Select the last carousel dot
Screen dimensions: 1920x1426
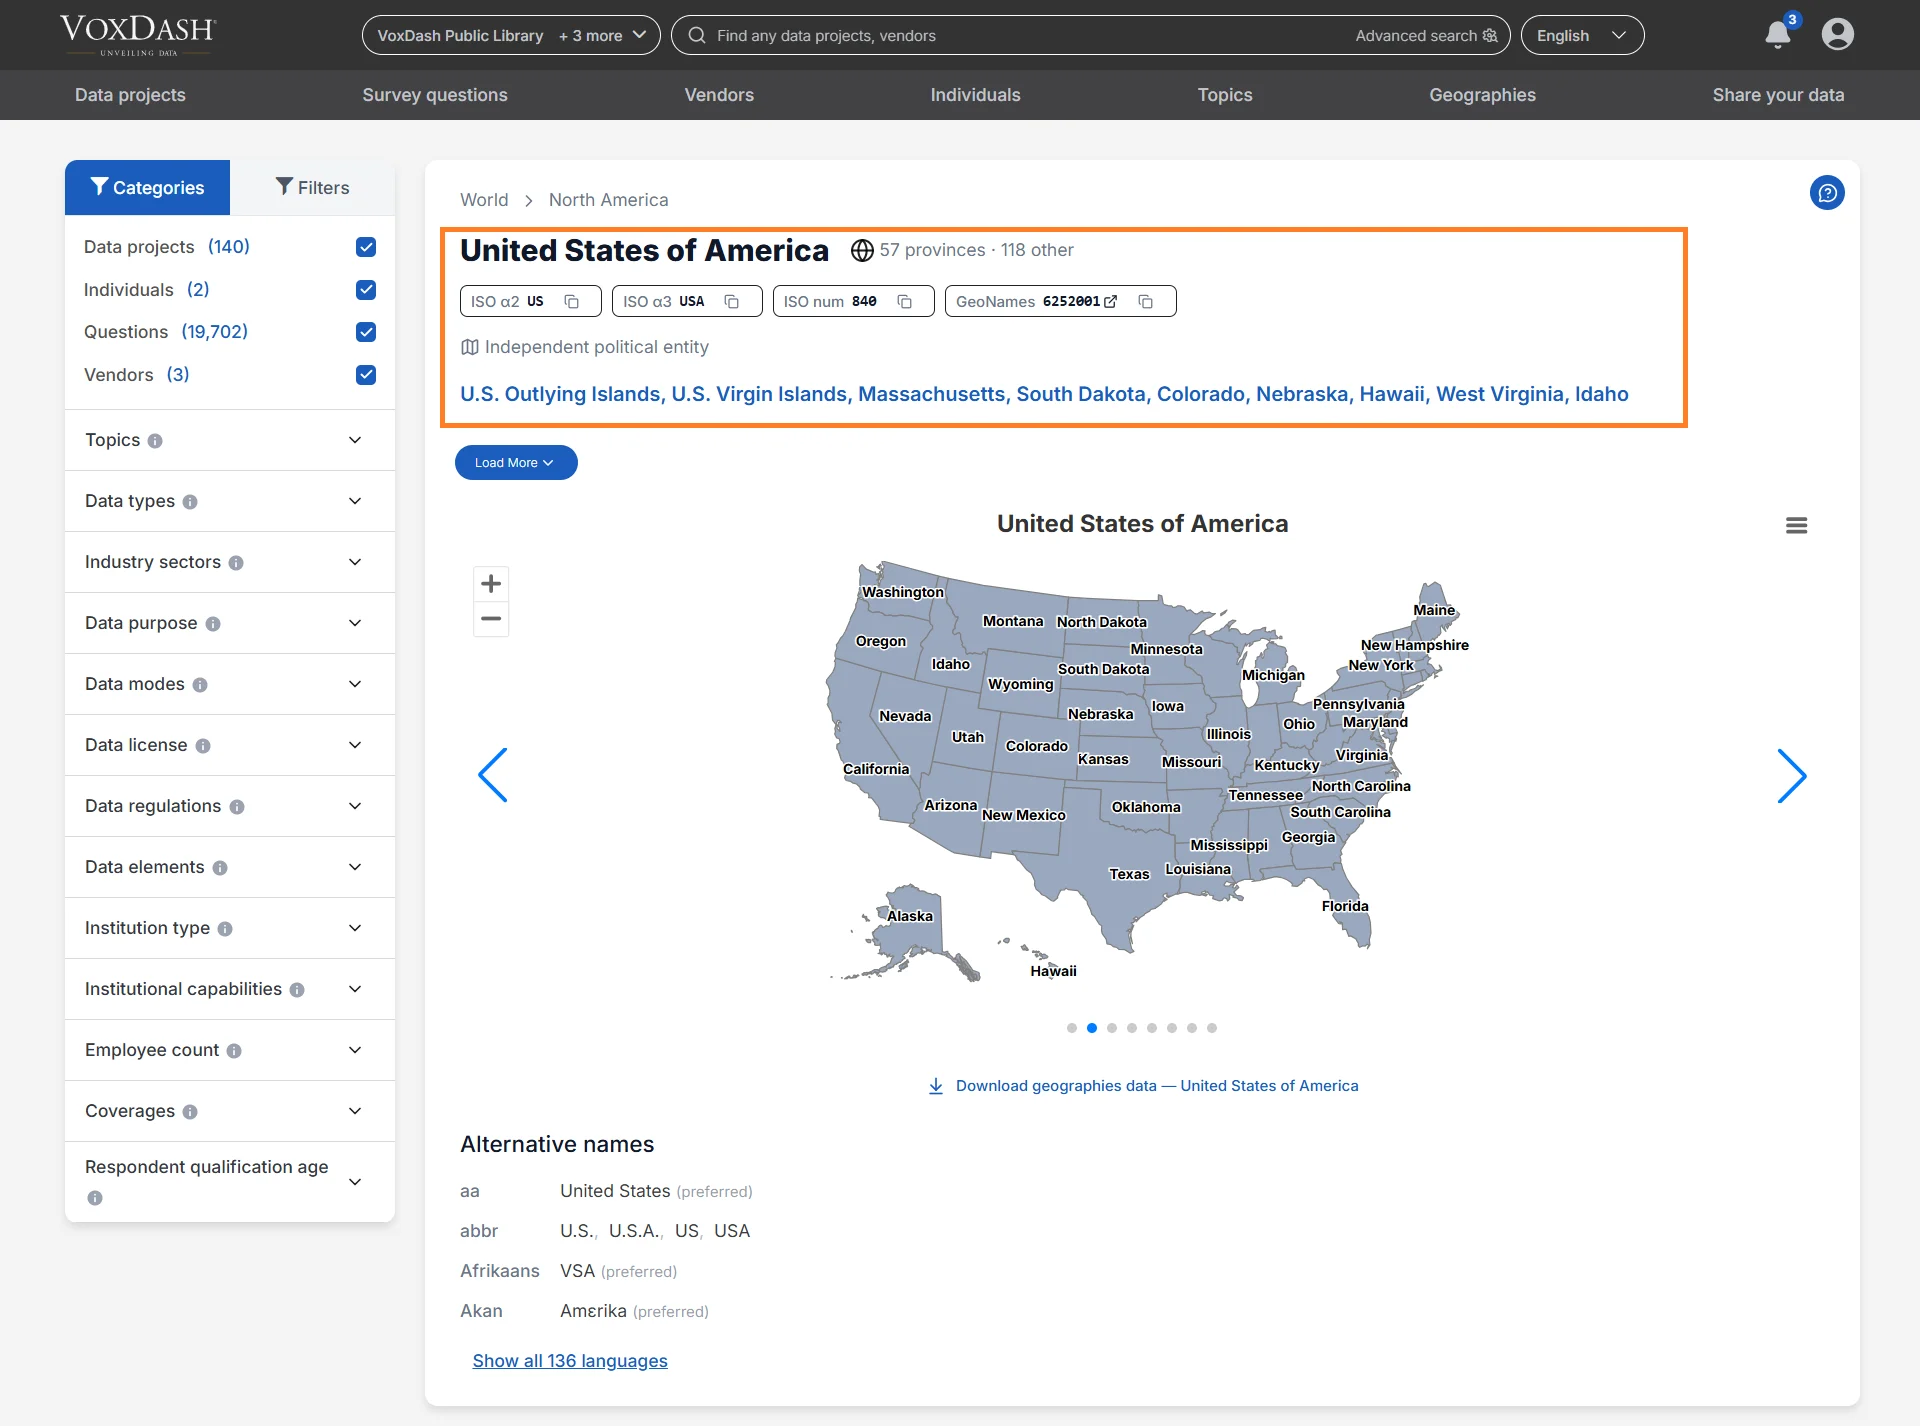point(1212,1028)
